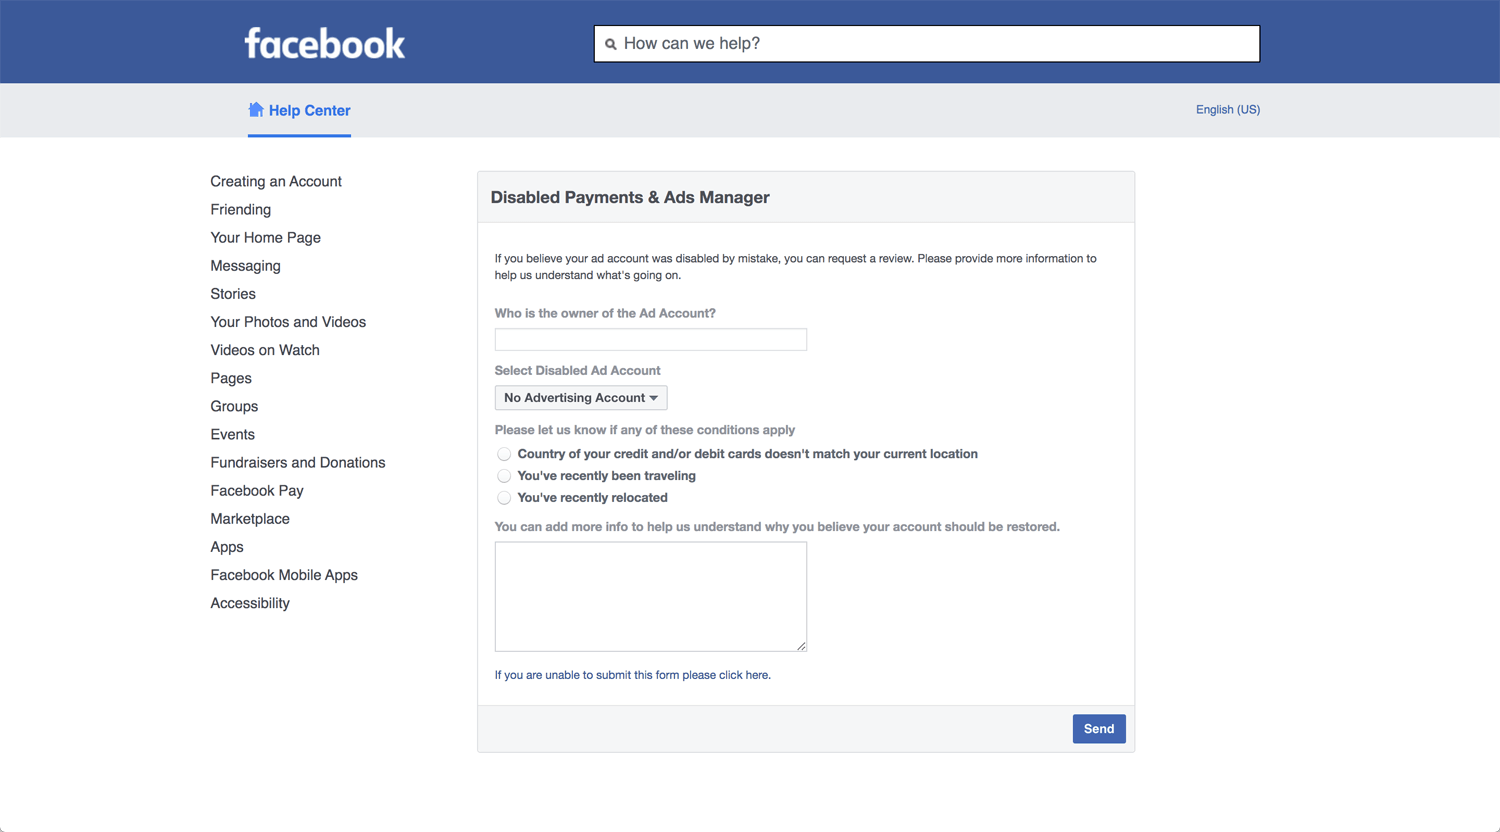Focus the 'How can we help?' search box
1500x832 pixels.
pyautogui.click(x=927, y=44)
